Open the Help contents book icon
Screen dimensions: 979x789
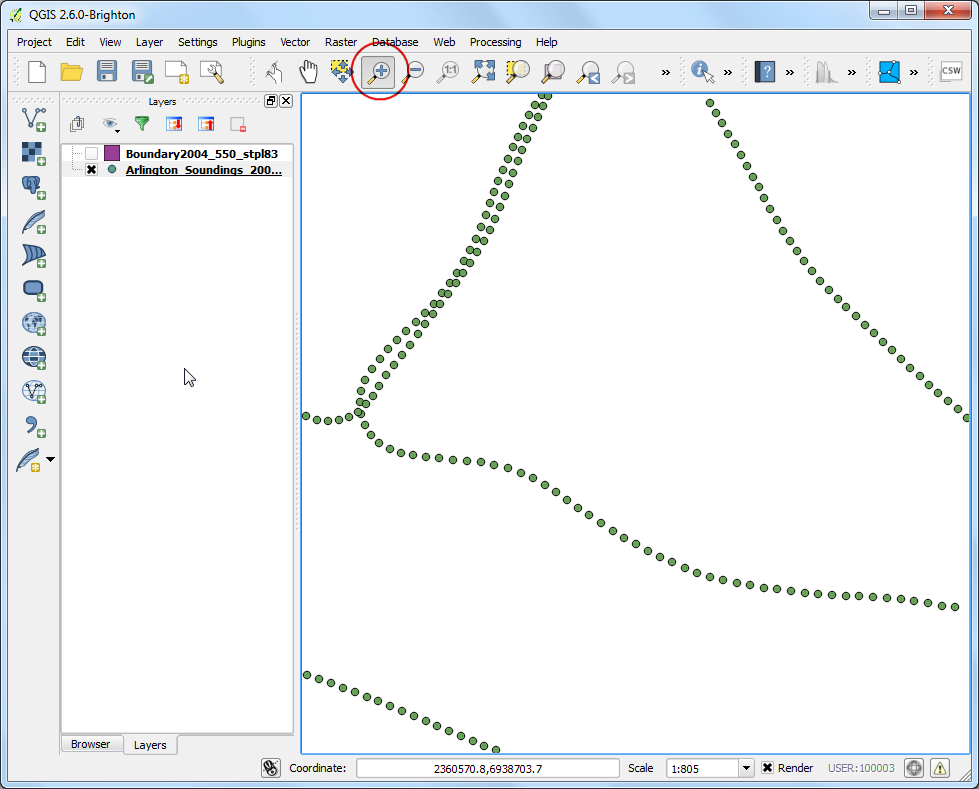764,72
